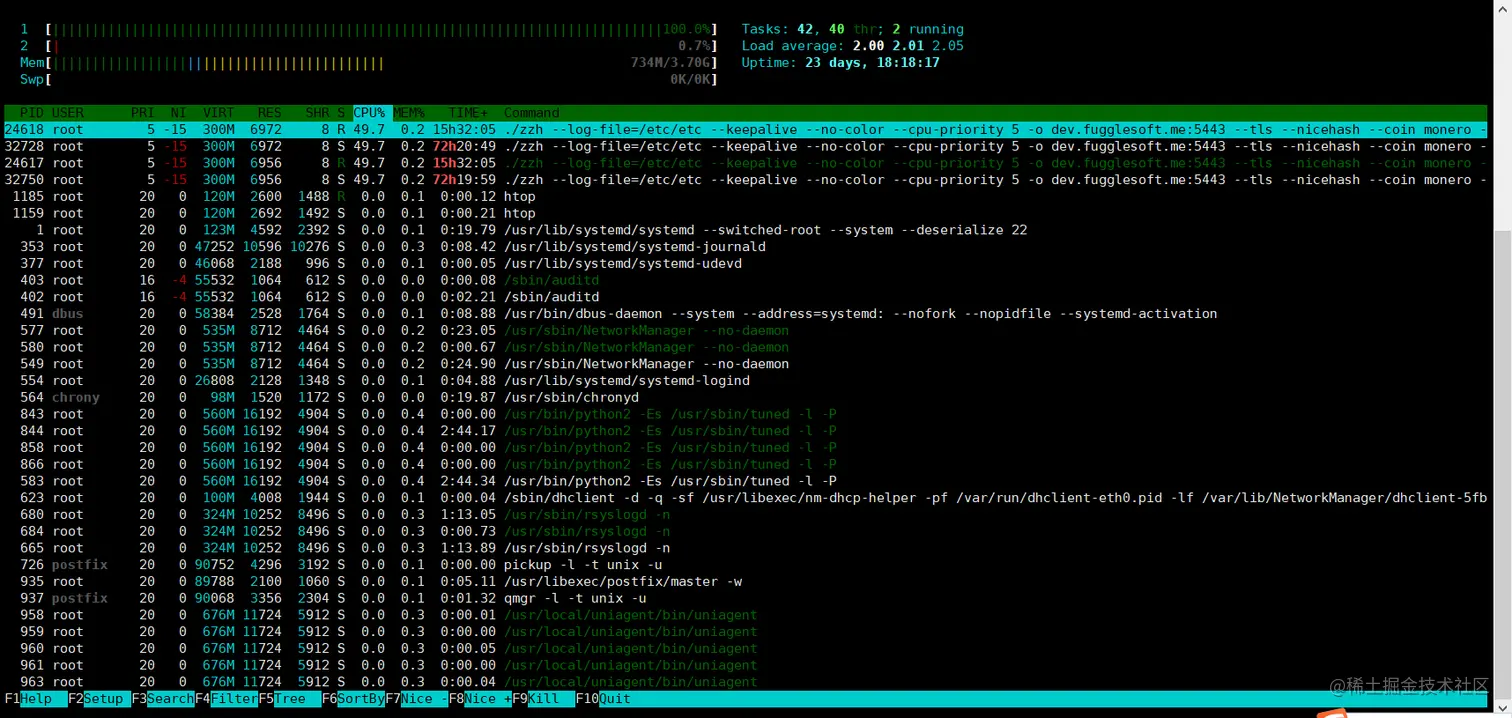The width and height of the screenshot is (1512, 718).
Task: Sort by the MEM% column header
Action: 409,113
